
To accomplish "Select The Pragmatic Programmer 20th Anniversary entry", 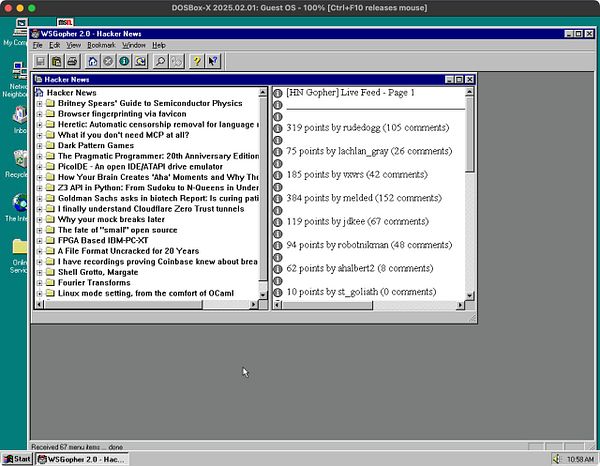I will [158, 156].
